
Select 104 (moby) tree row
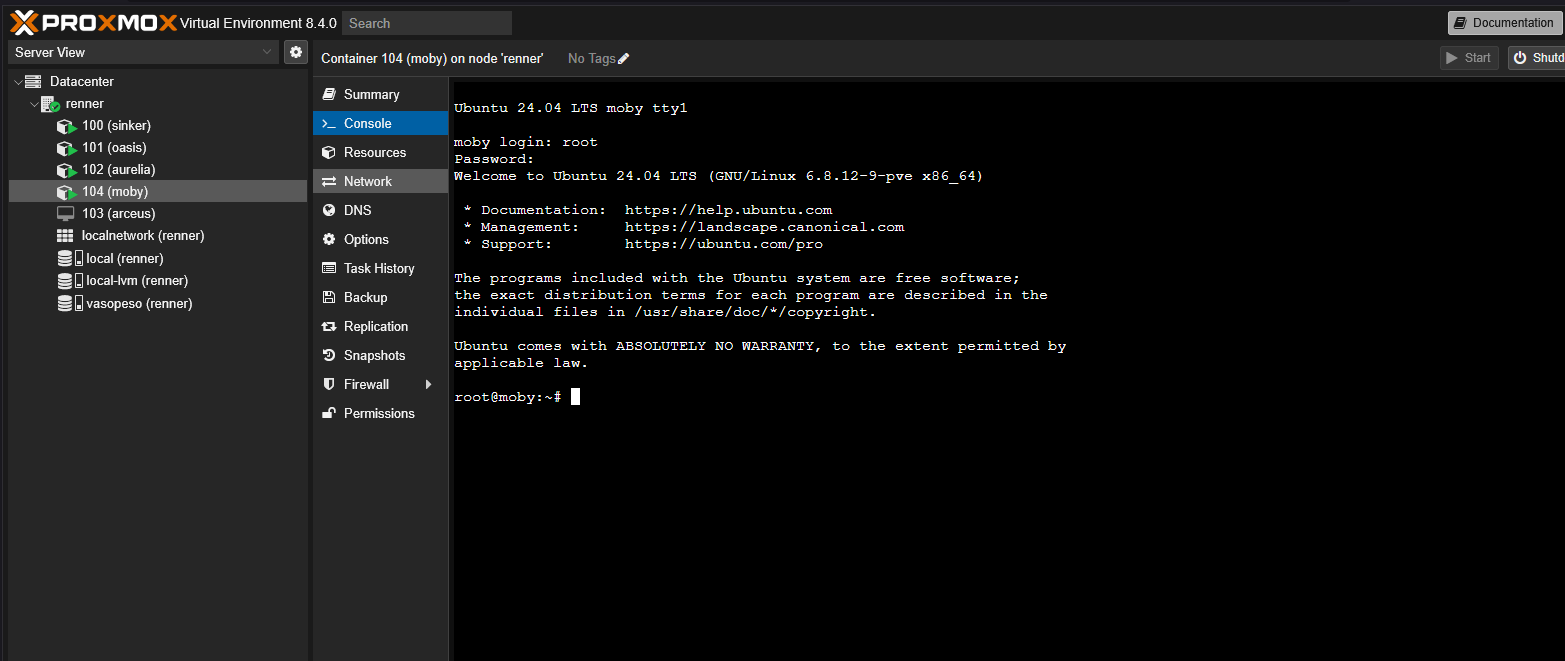click(x=158, y=191)
